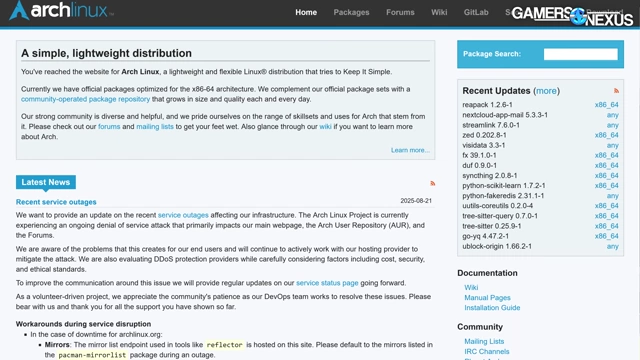
Task: Open the Recent Updates RSS feed icon
Action: (x=616, y=91)
